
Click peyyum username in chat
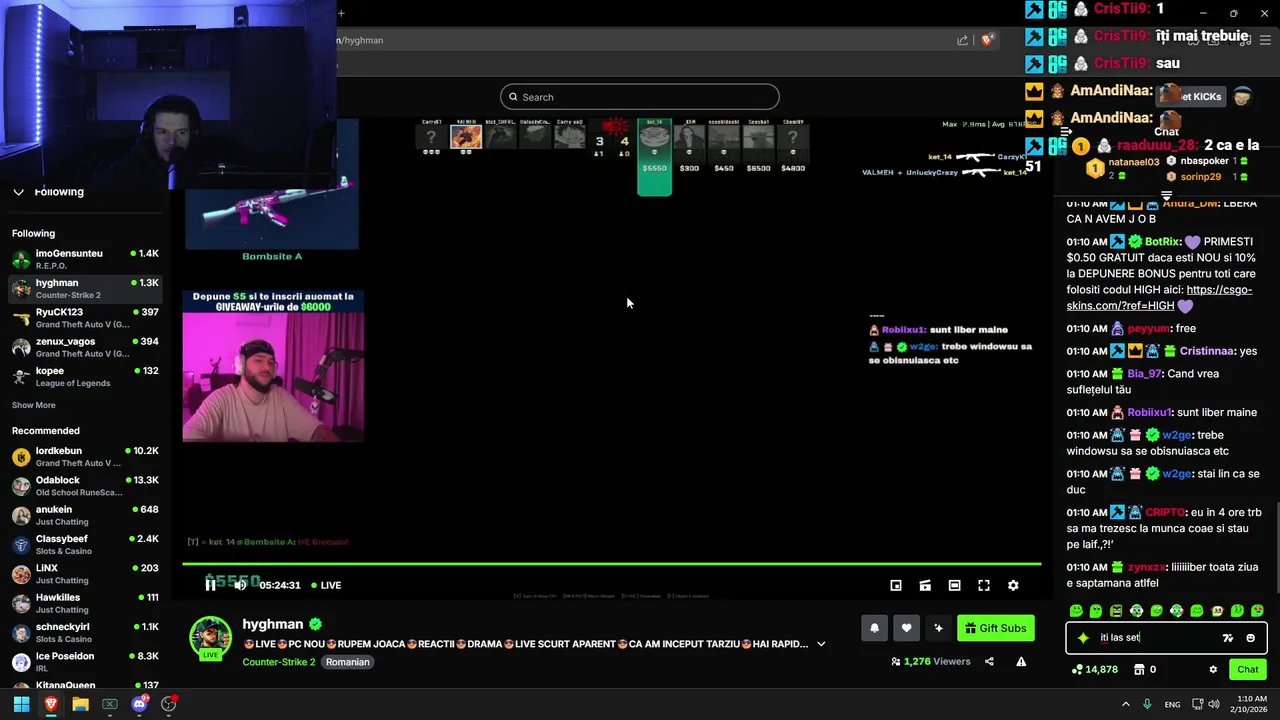1148,329
